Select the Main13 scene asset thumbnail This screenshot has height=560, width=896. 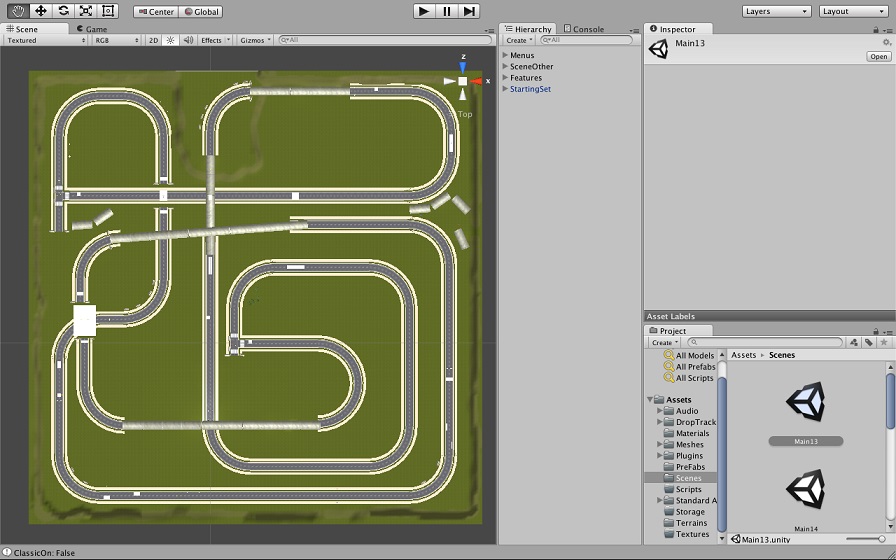coord(805,402)
